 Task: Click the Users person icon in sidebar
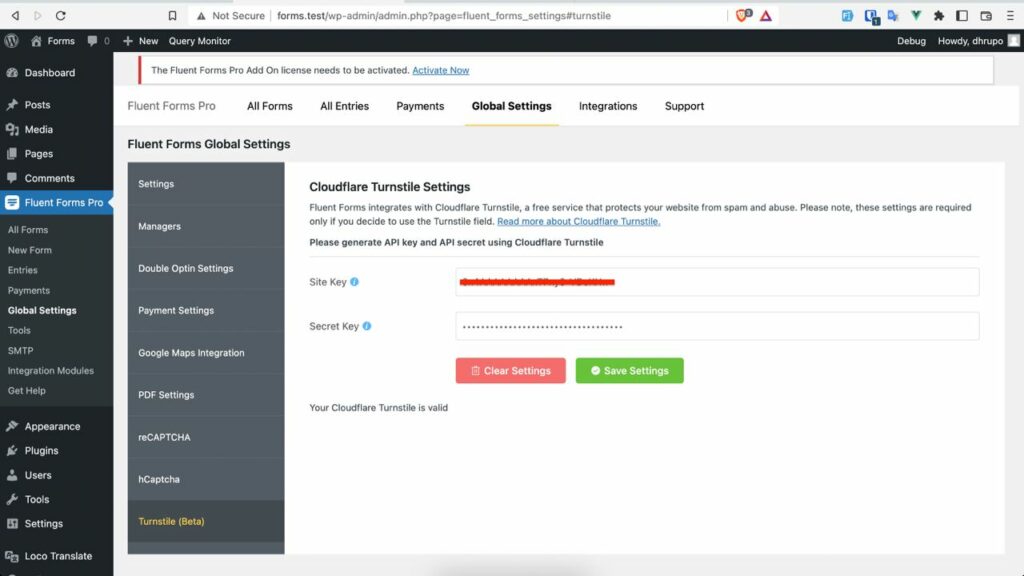[12, 475]
